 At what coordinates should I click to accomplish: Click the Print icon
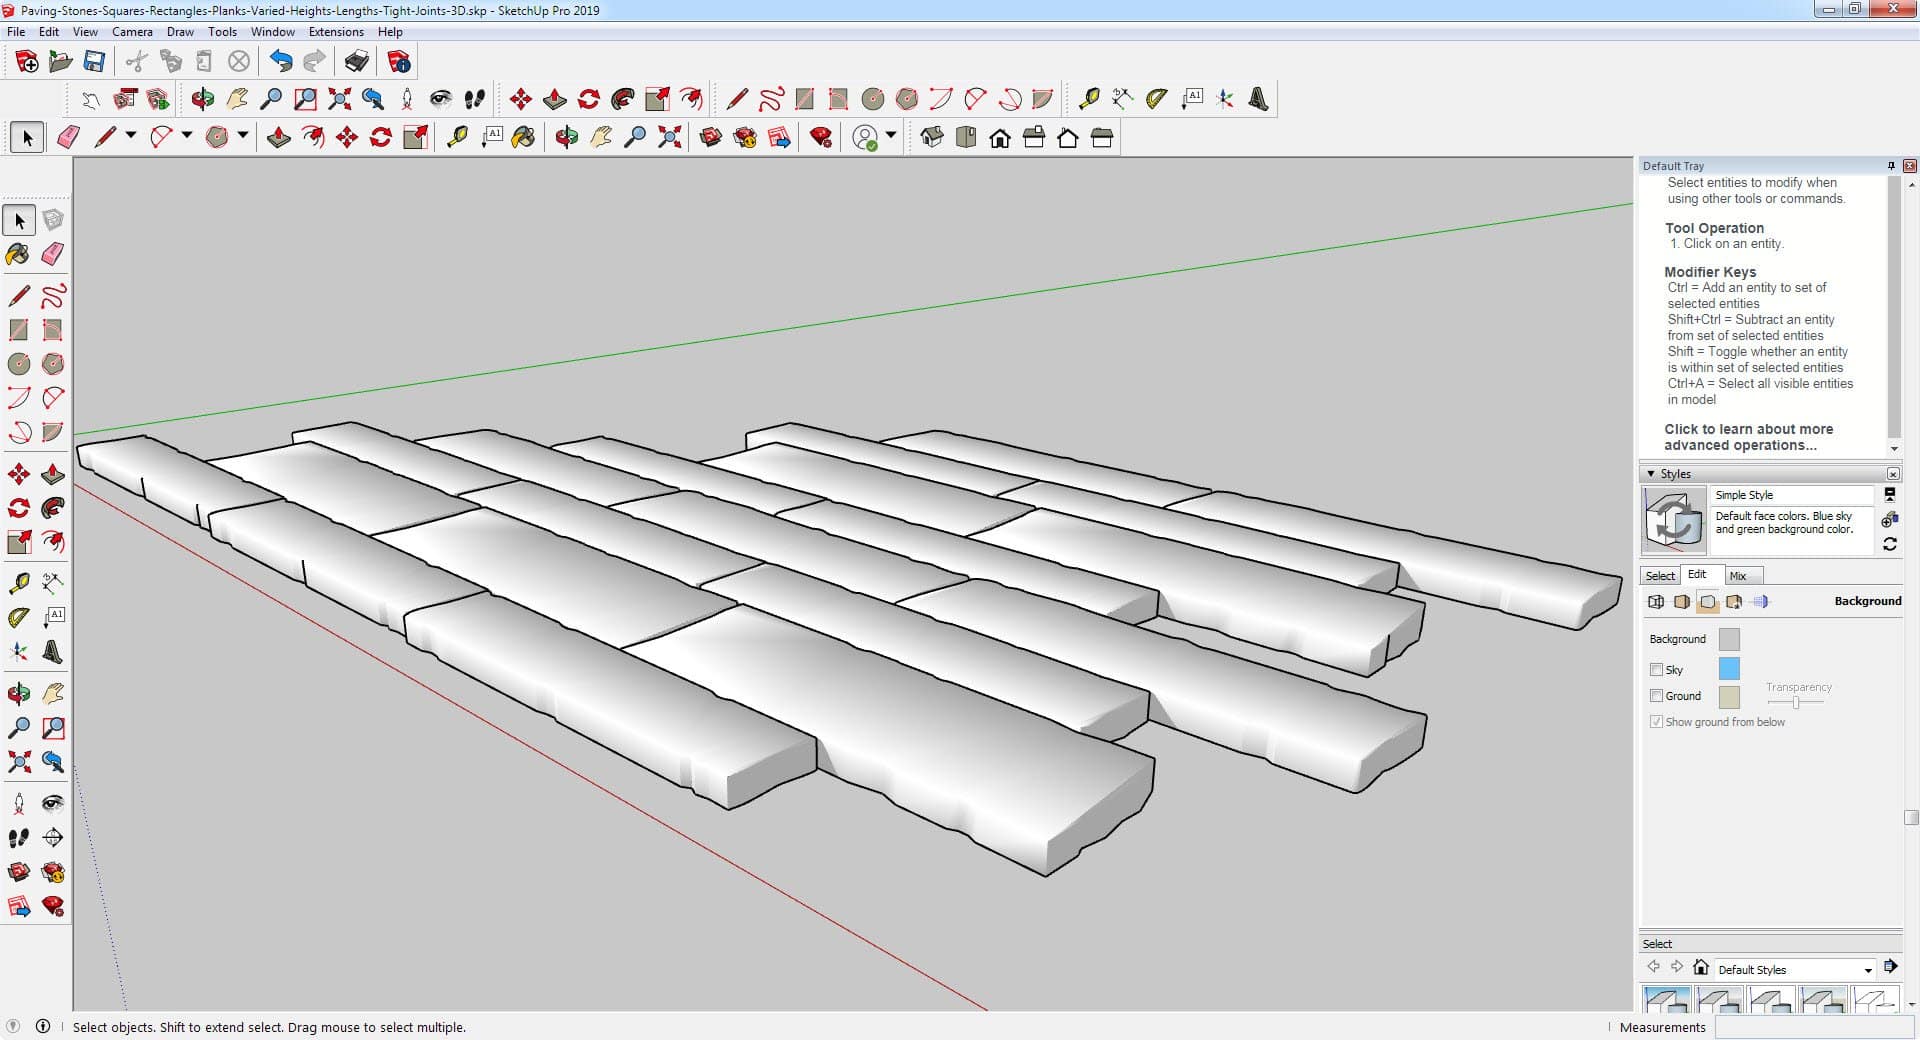[356, 62]
